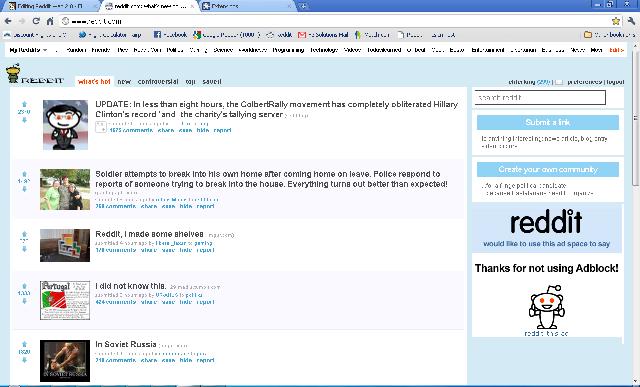Switch to the 'top' tab

[190, 82]
